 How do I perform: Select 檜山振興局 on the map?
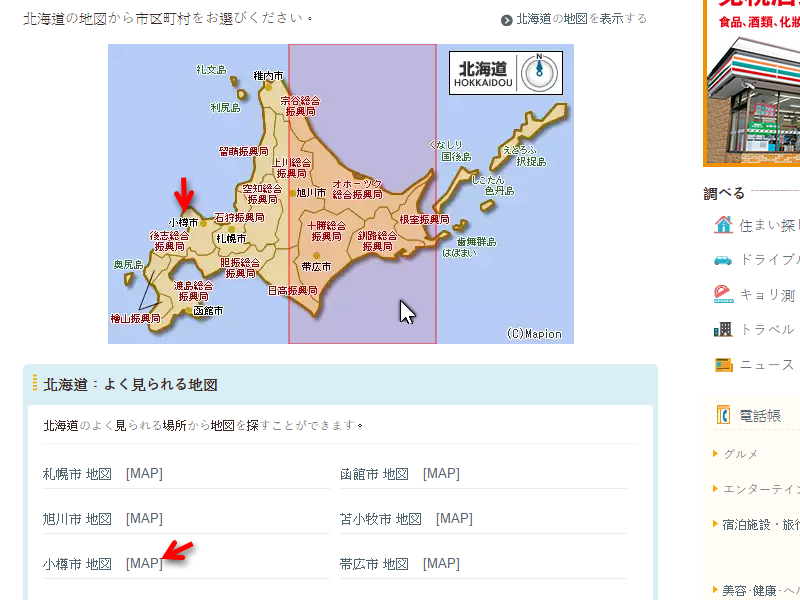point(136,319)
